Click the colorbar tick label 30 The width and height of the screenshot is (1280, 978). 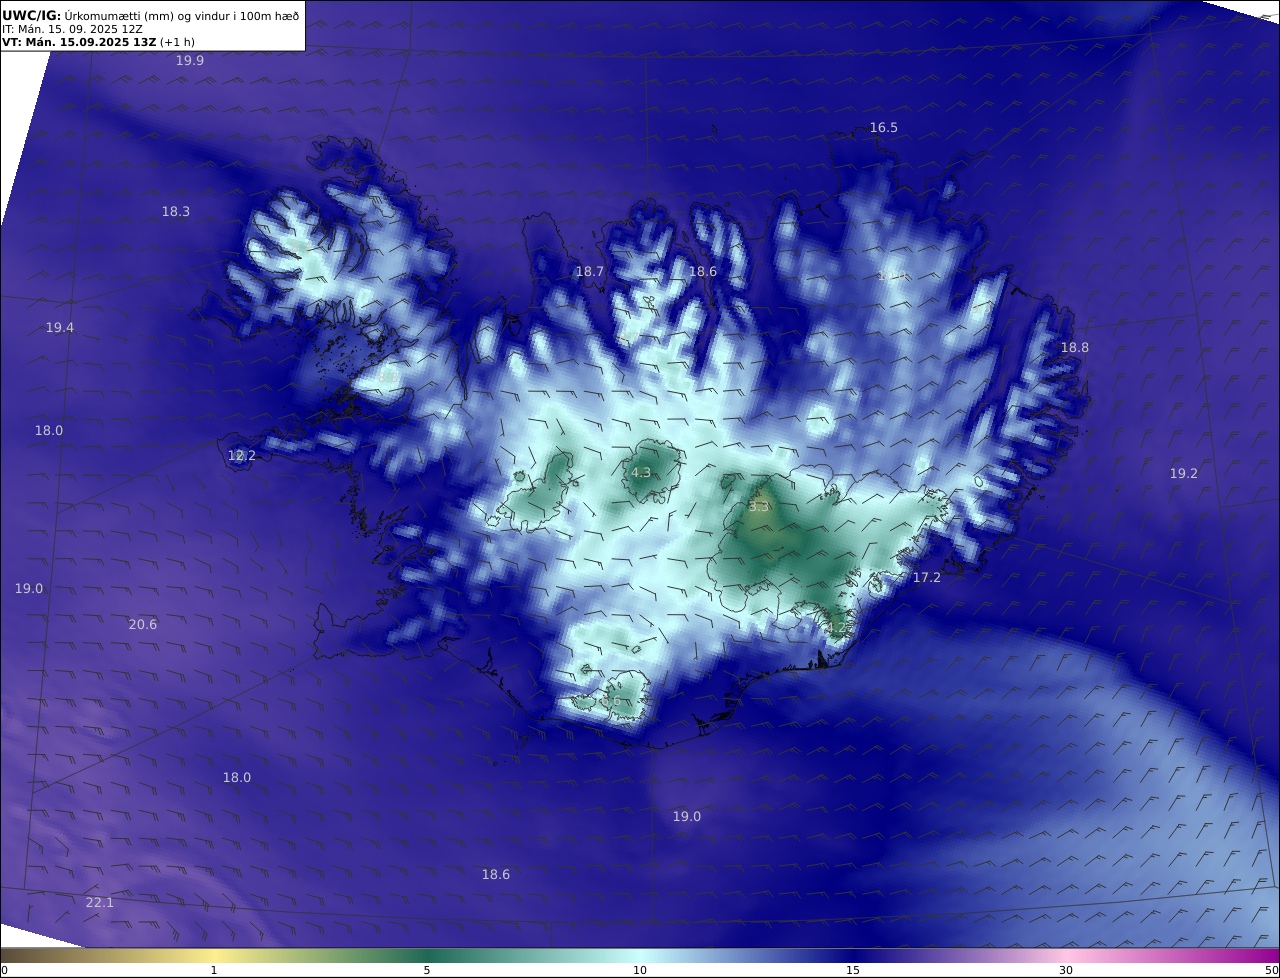coord(1066,970)
